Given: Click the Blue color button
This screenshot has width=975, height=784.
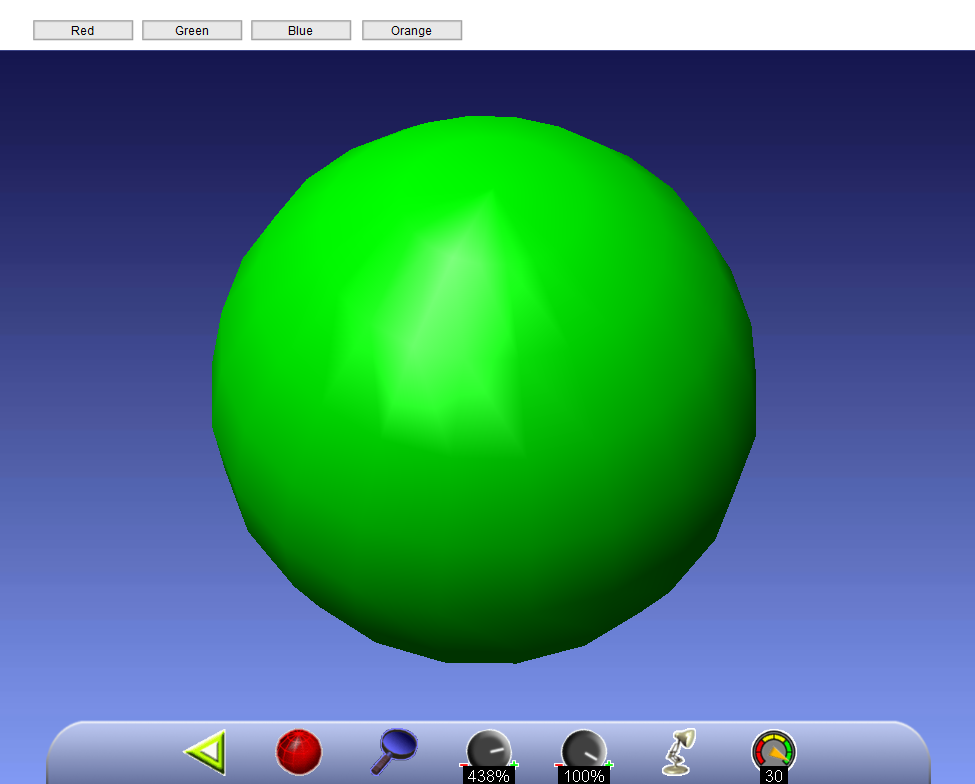Looking at the screenshot, I should [300, 30].
